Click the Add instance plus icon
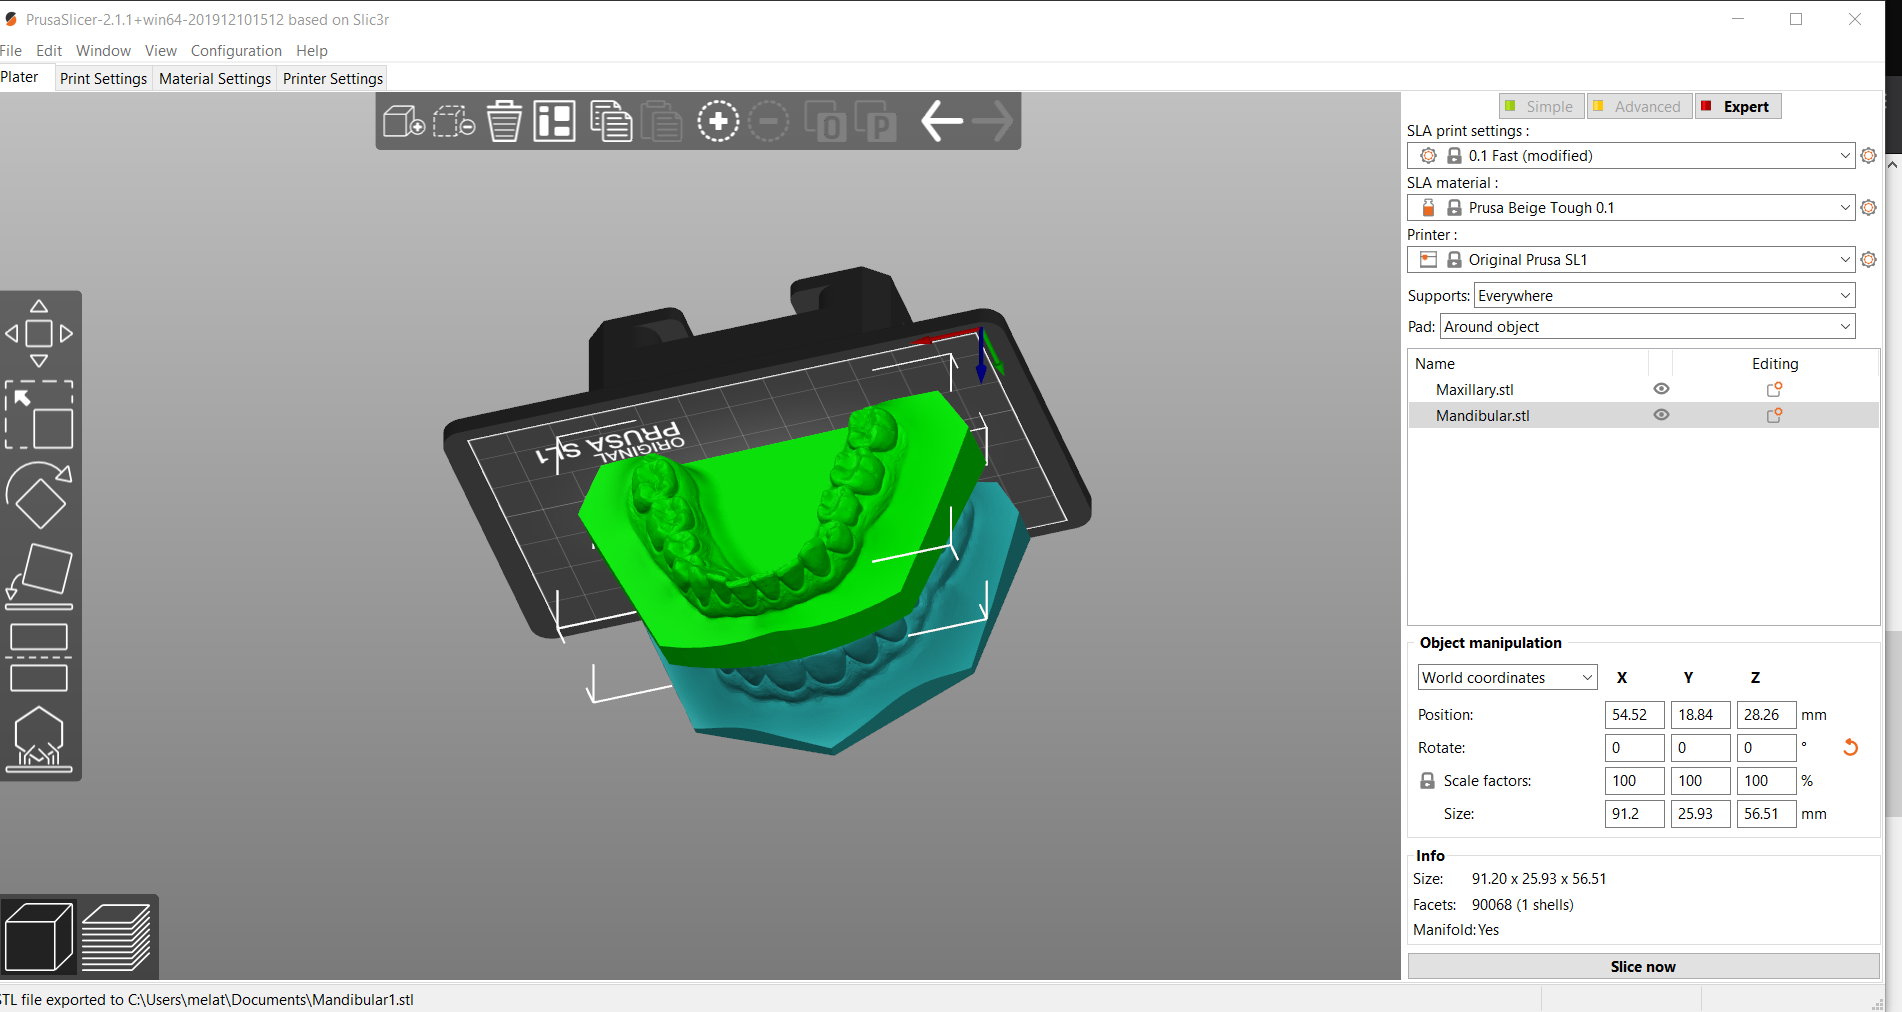The image size is (1902, 1012). tap(718, 122)
